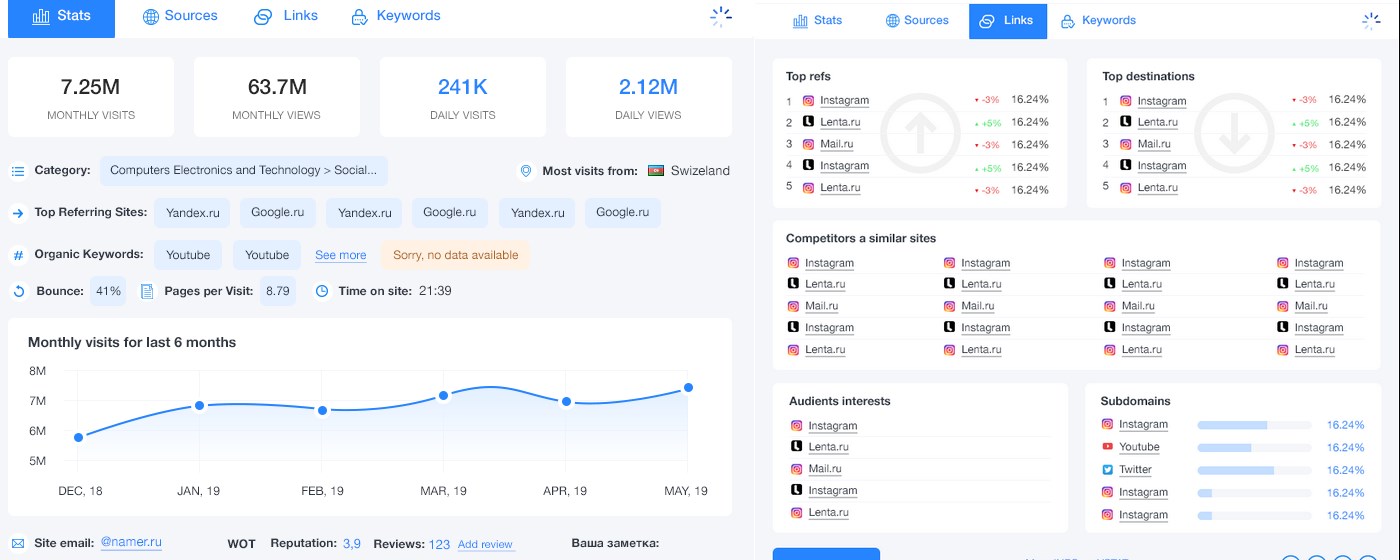The image size is (1400, 560).
Task: Click the Add review link
Action: [x=485, y=544]
